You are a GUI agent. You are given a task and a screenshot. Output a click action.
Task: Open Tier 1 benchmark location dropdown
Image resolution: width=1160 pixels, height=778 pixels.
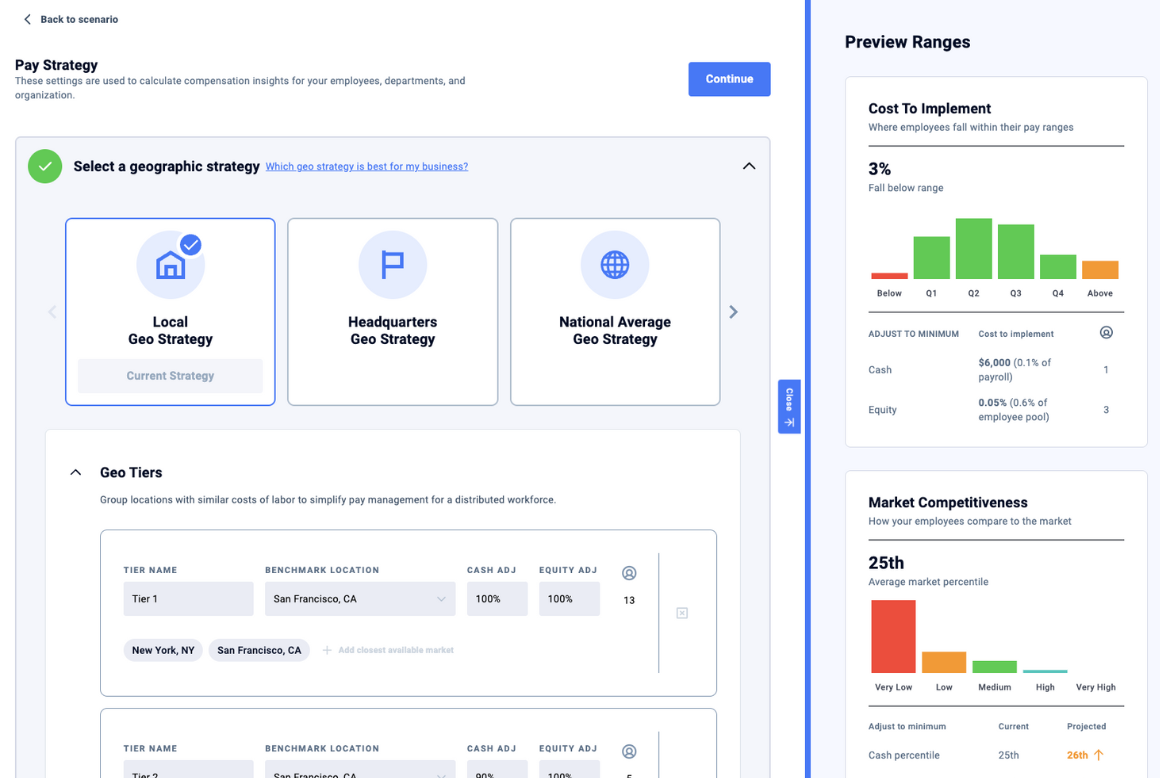pyautogui.click(x=360, y=599)
